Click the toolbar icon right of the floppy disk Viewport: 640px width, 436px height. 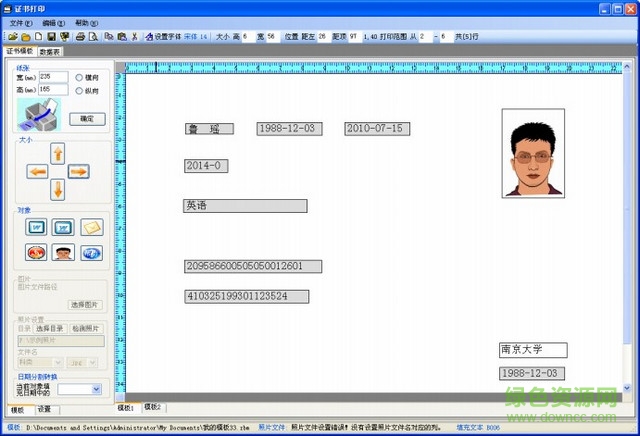coord(64,37)
